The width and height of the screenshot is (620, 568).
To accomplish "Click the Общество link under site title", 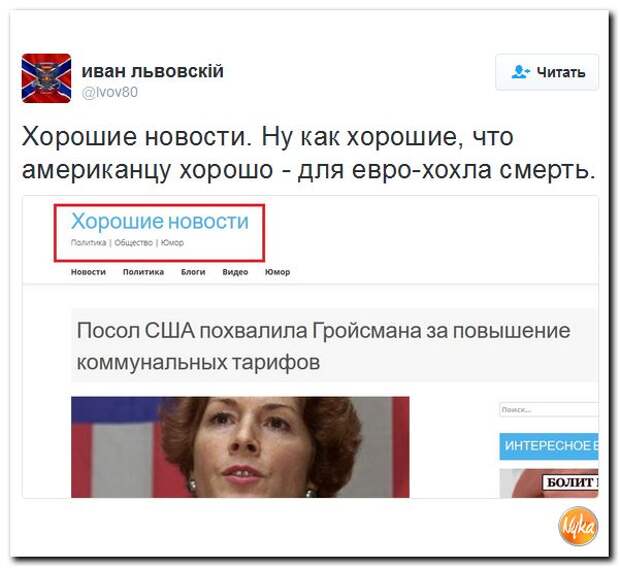I will point(133,242).
